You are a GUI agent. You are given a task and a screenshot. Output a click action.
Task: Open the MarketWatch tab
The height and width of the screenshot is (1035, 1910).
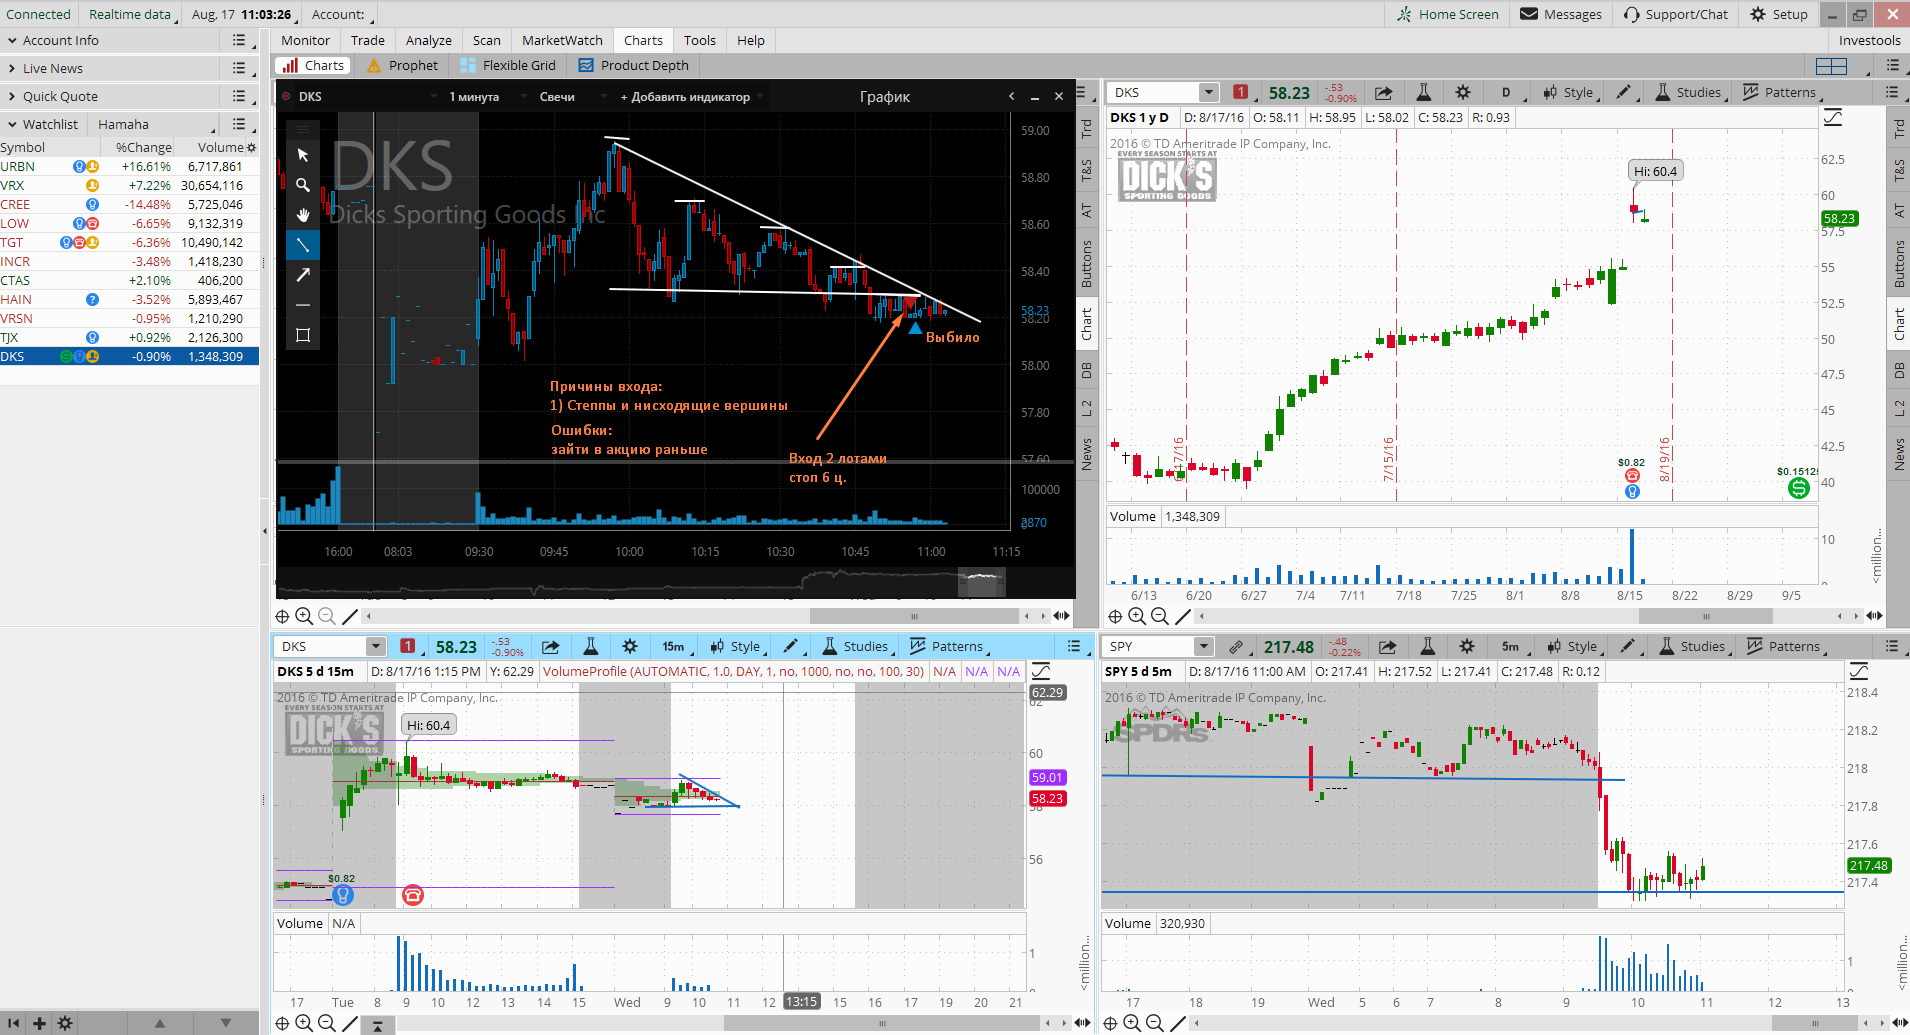tap(563, 40)
